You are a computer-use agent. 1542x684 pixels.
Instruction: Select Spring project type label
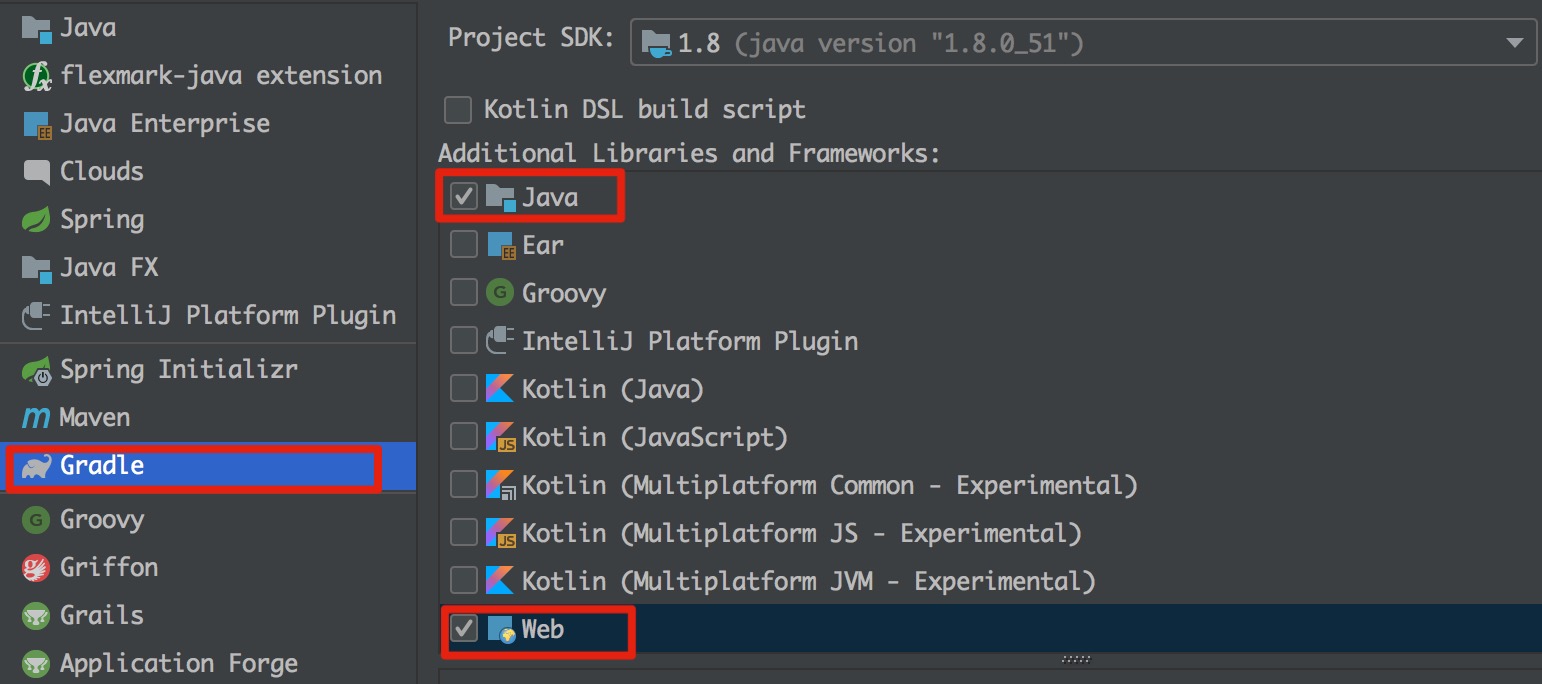click(x=102, y=220)
